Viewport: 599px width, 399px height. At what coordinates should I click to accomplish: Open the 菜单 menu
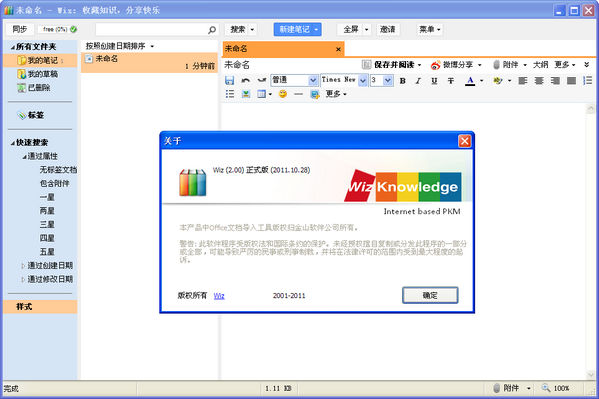430,29
